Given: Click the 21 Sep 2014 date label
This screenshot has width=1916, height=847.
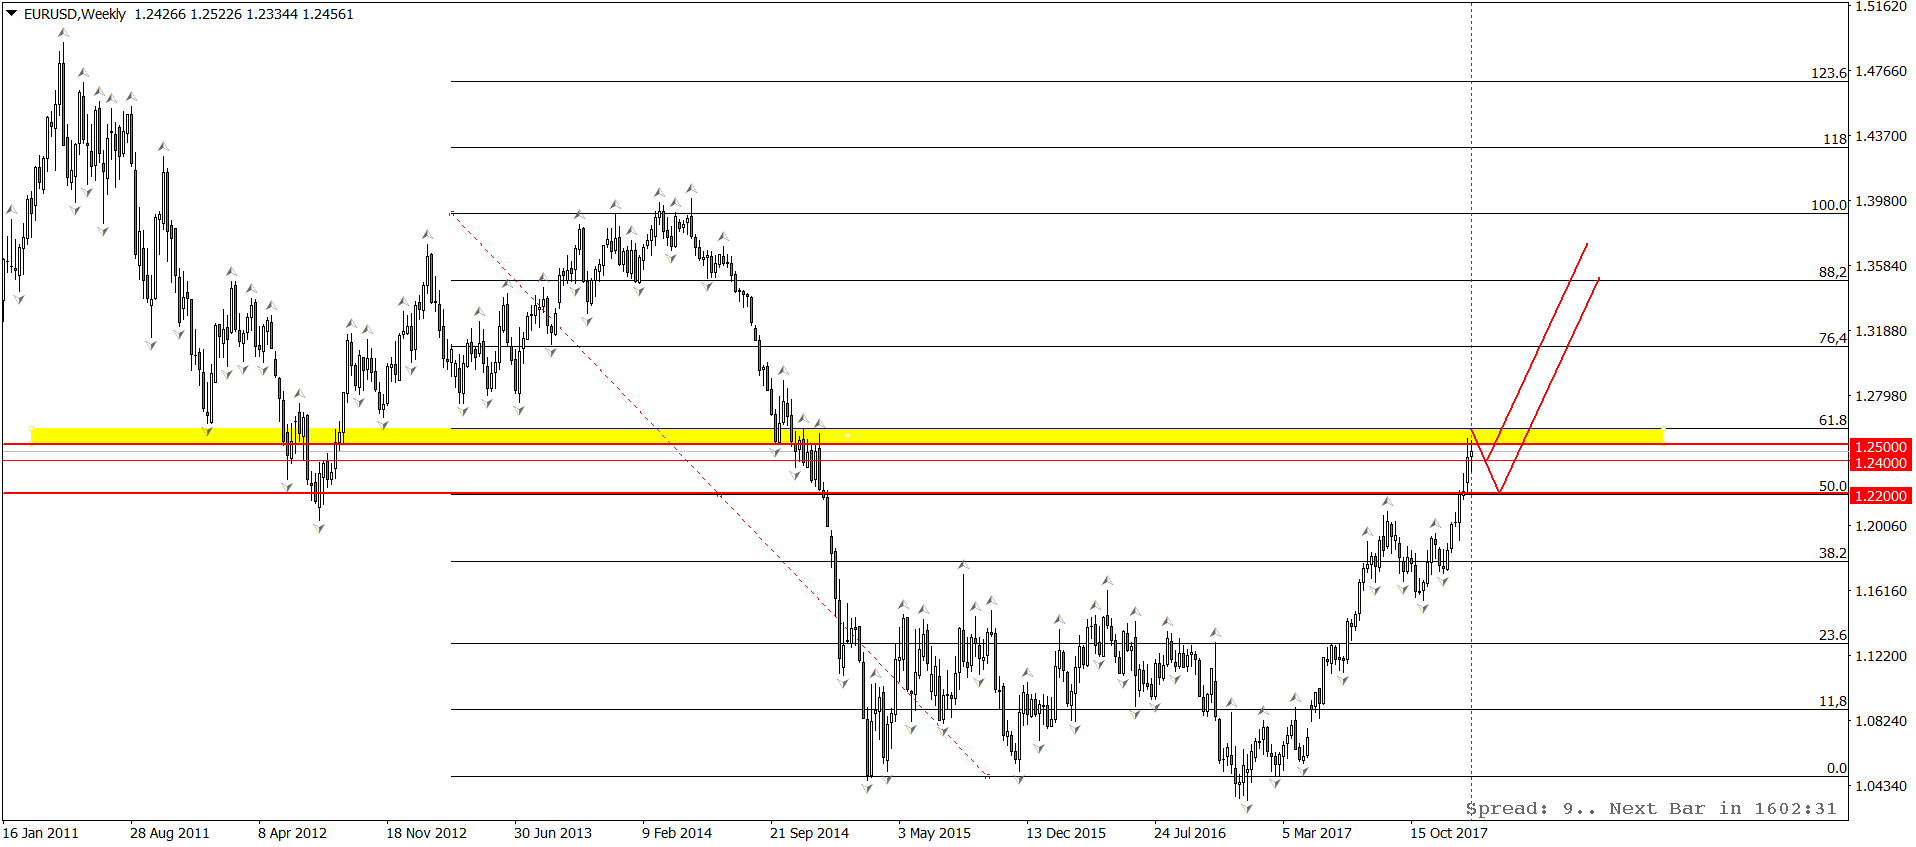Looking at the screenshot, I should click(x=809, y=833).
